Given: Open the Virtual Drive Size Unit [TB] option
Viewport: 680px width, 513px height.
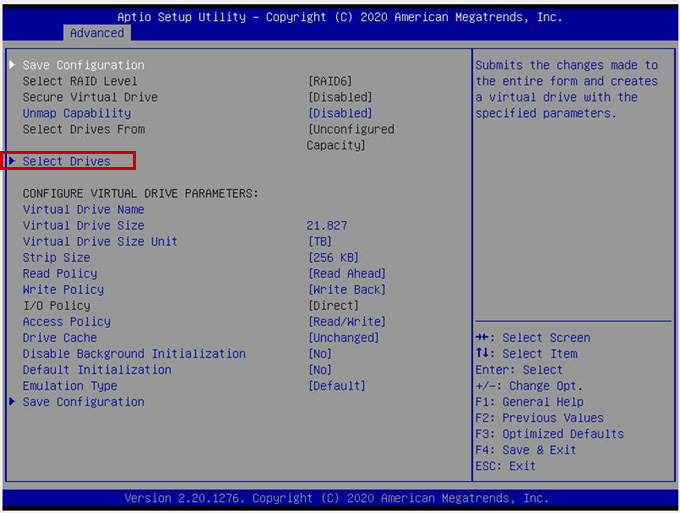Looking at the screenshot, I should pyautogui.click(x=320, y=242).
